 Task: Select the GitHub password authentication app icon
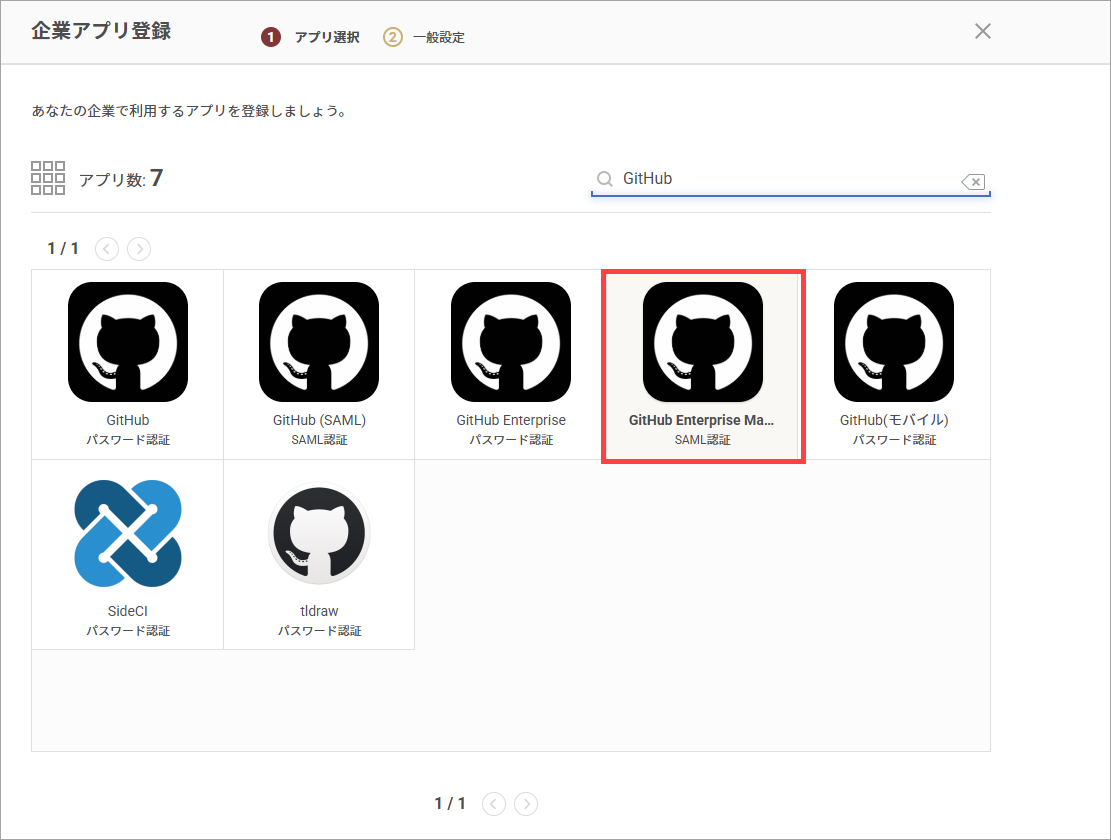tap(128, 342)
